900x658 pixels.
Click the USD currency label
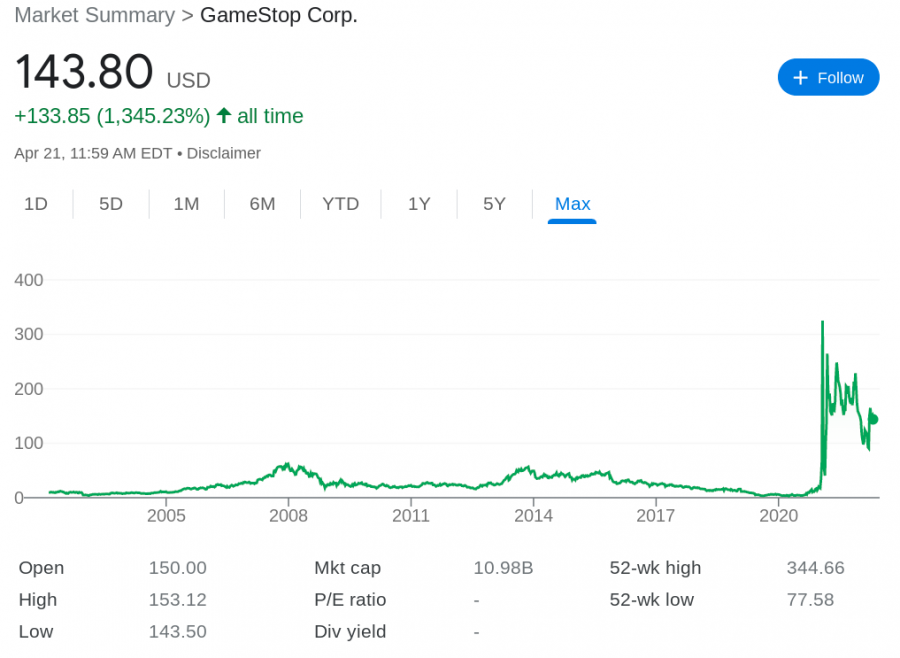pyautogui.click(x=188, y=80)
